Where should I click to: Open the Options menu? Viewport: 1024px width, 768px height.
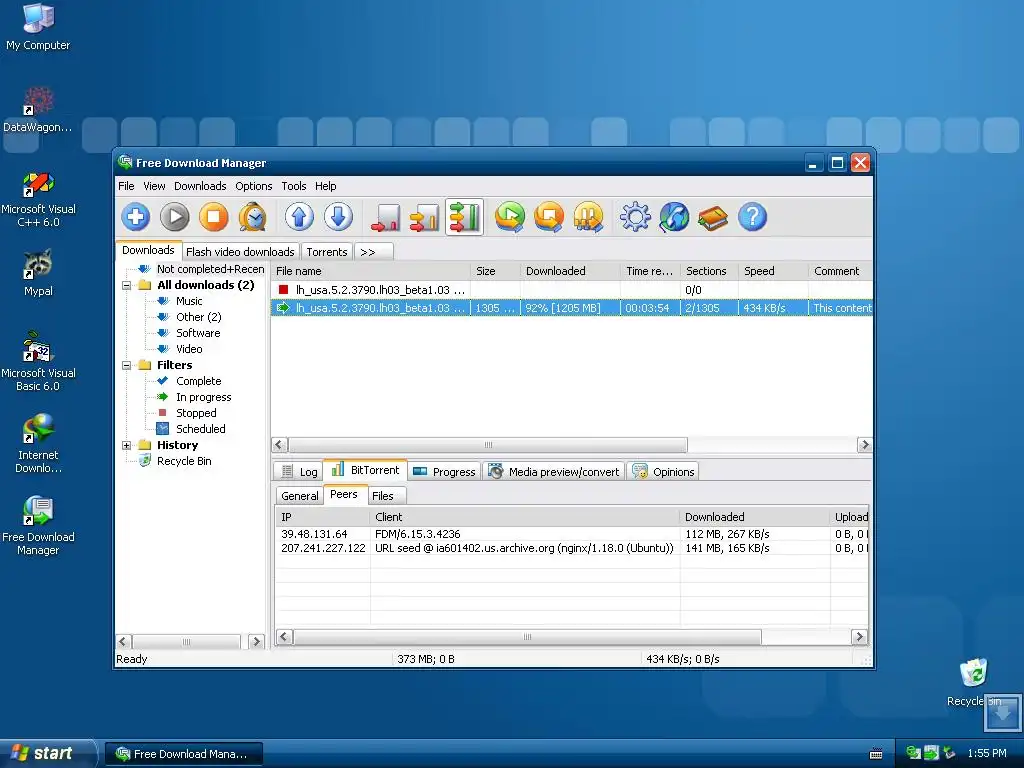click(253, 186)
